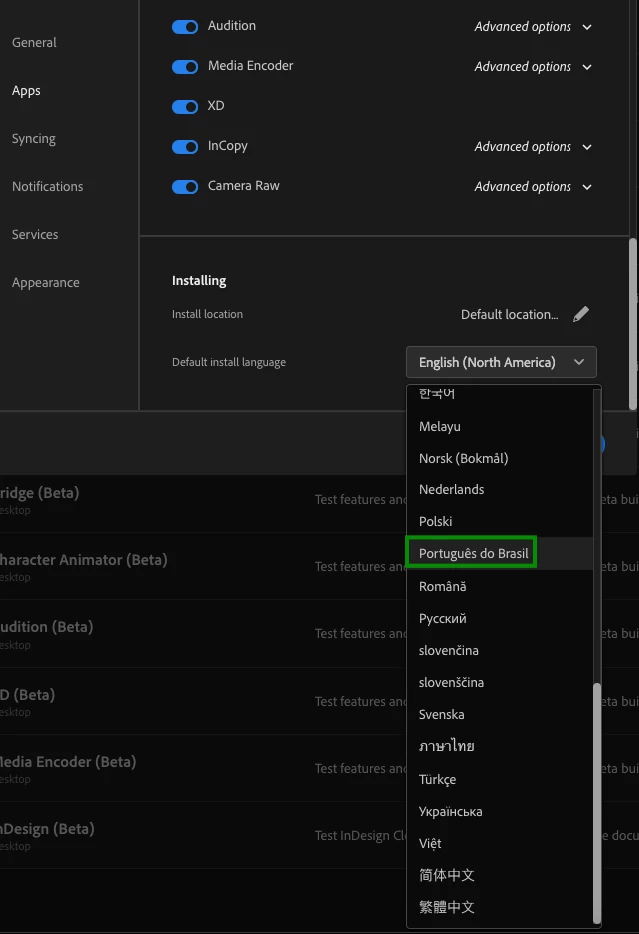The width and height of the screenshot is (639, 934).
Task: Click the Audition (Beta) row
Action: [202, 633]
